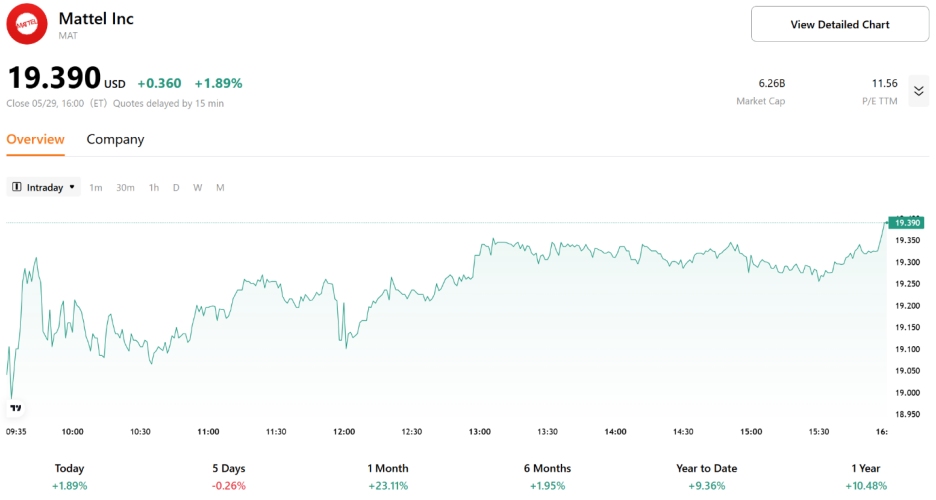Screen dimensions: 936x500
Task: Click the Mattel red company logo
Action: (27, 24)
